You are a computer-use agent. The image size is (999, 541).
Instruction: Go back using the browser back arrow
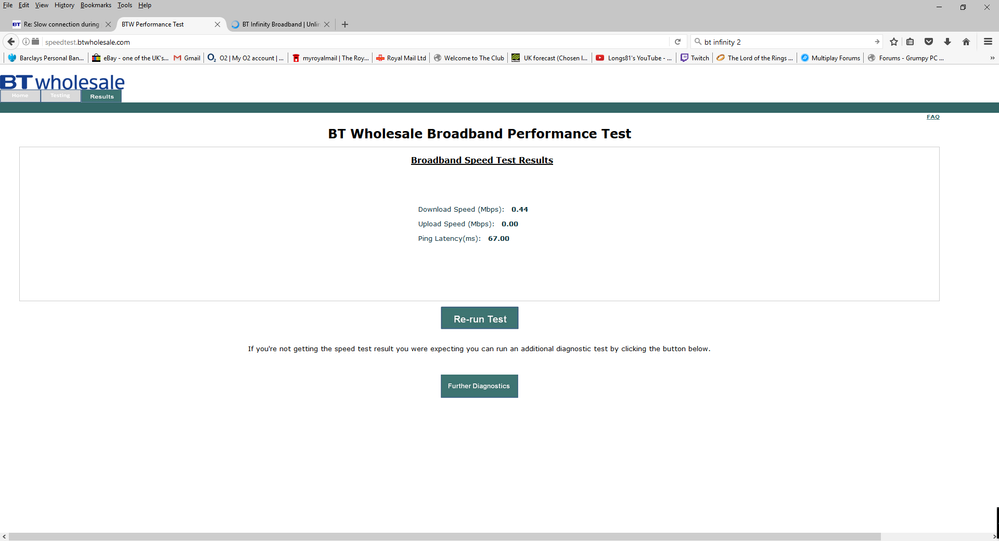pos(11,42)
